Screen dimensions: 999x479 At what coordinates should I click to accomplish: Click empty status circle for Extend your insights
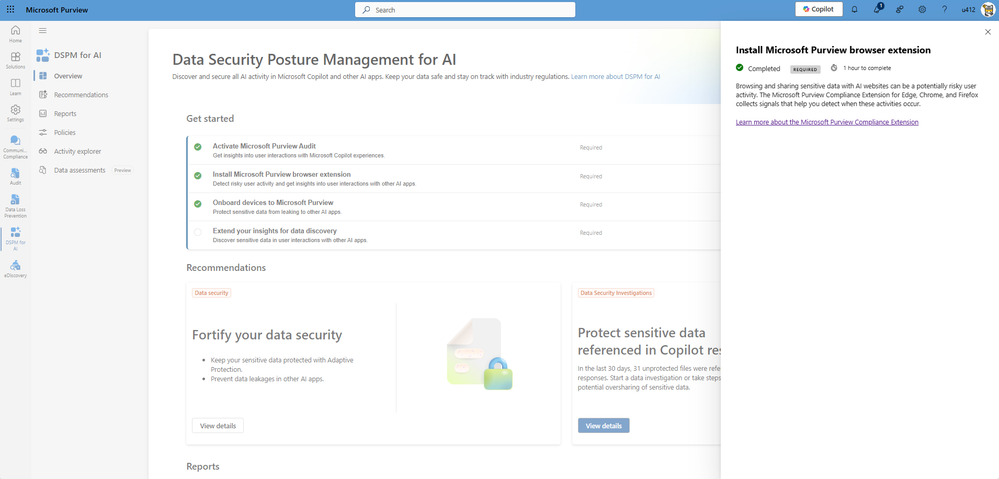click(x=198, y=232)
